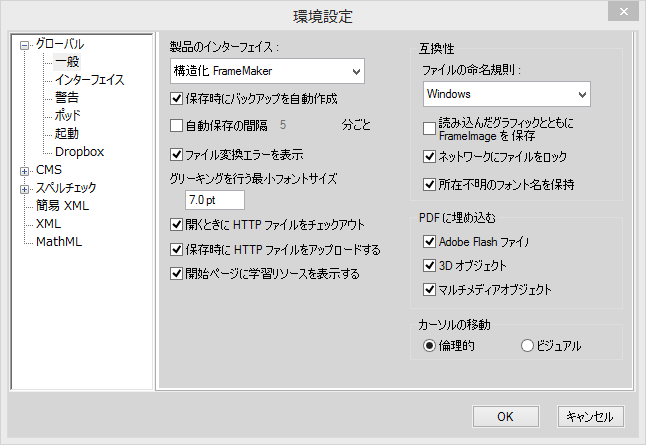The height and width of the screenshot is (445, 646).
Task: Open the 製品のインターフェイス dropdown
Action: [267, 71]
